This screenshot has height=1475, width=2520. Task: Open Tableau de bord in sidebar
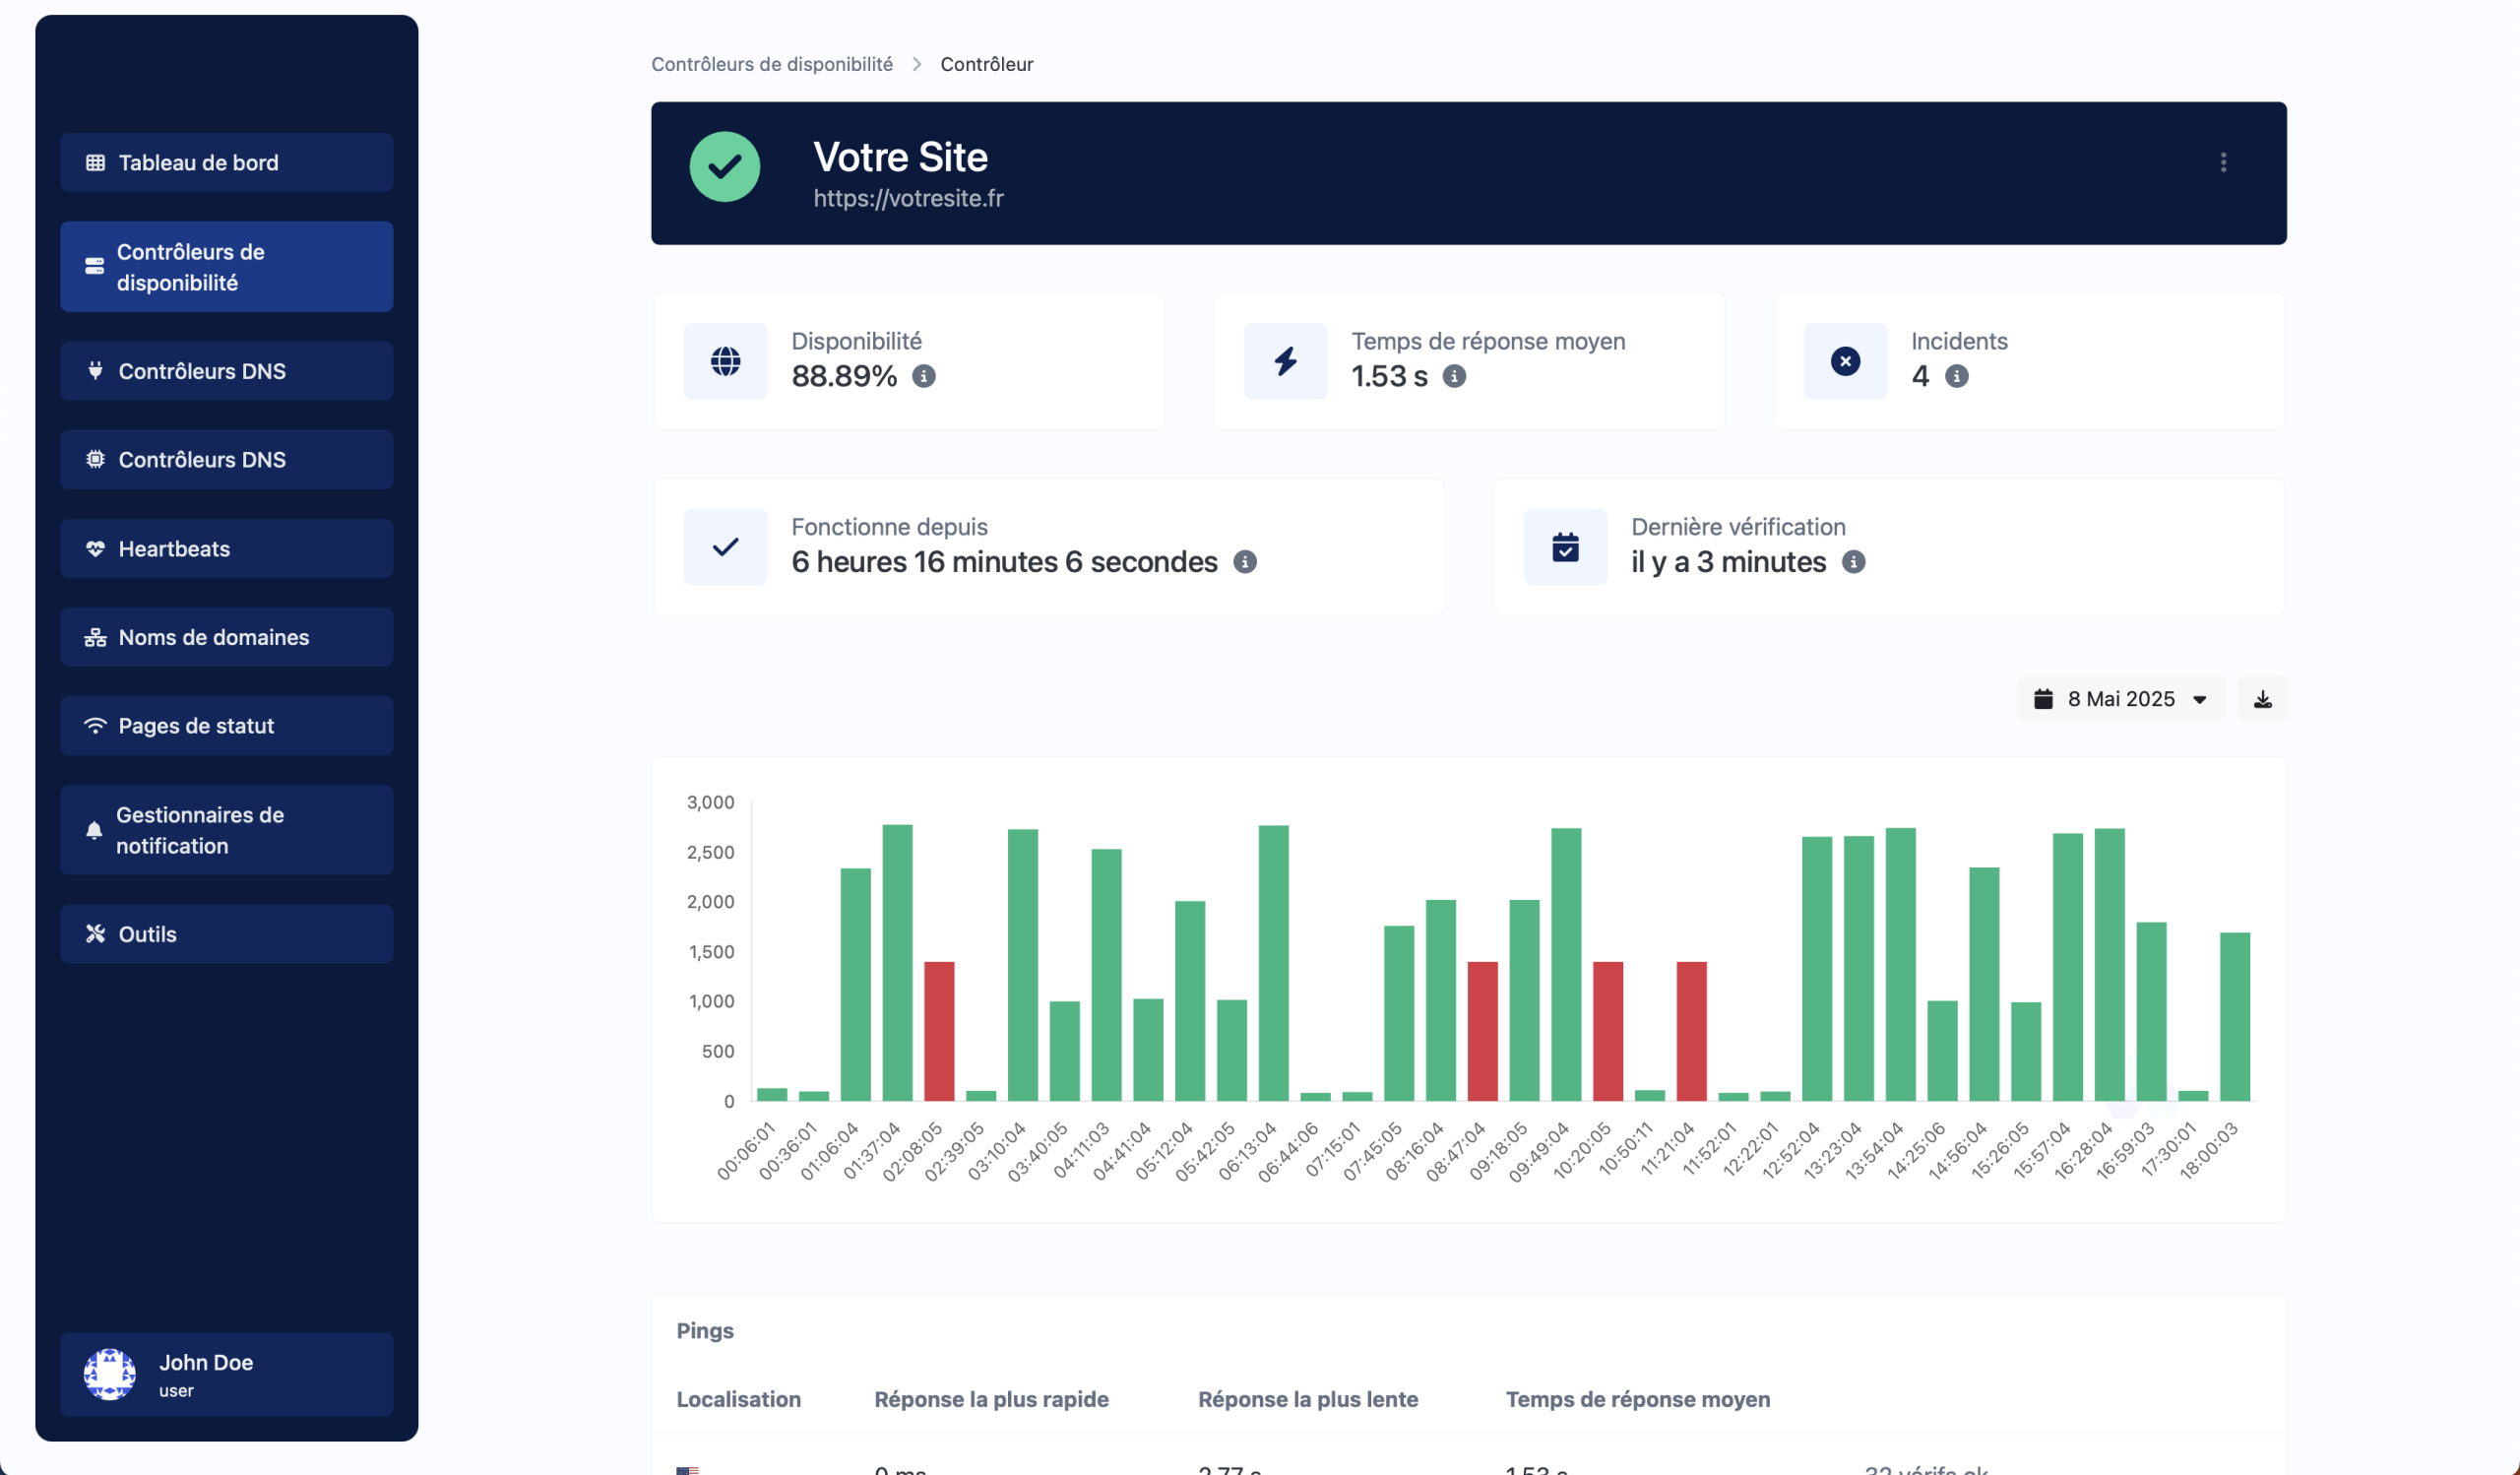coord(226,162)
